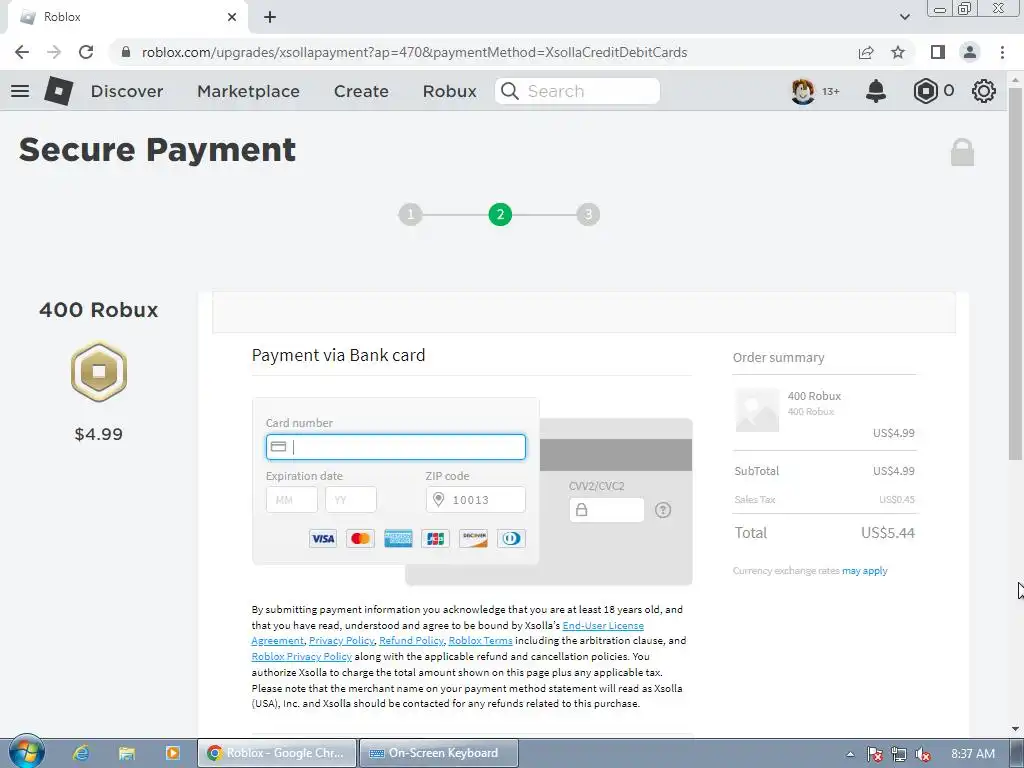Click the Action Center flag tray icon
The width and height of the screenshot is (1024, 768).
pyautogui.click(x=875, y=754)
